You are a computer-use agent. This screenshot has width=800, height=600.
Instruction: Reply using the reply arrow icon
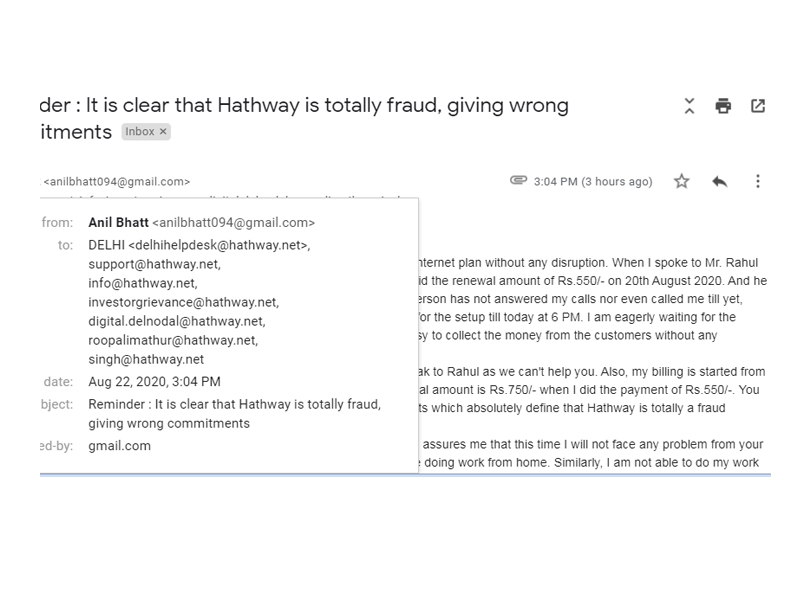coord(719,181)
